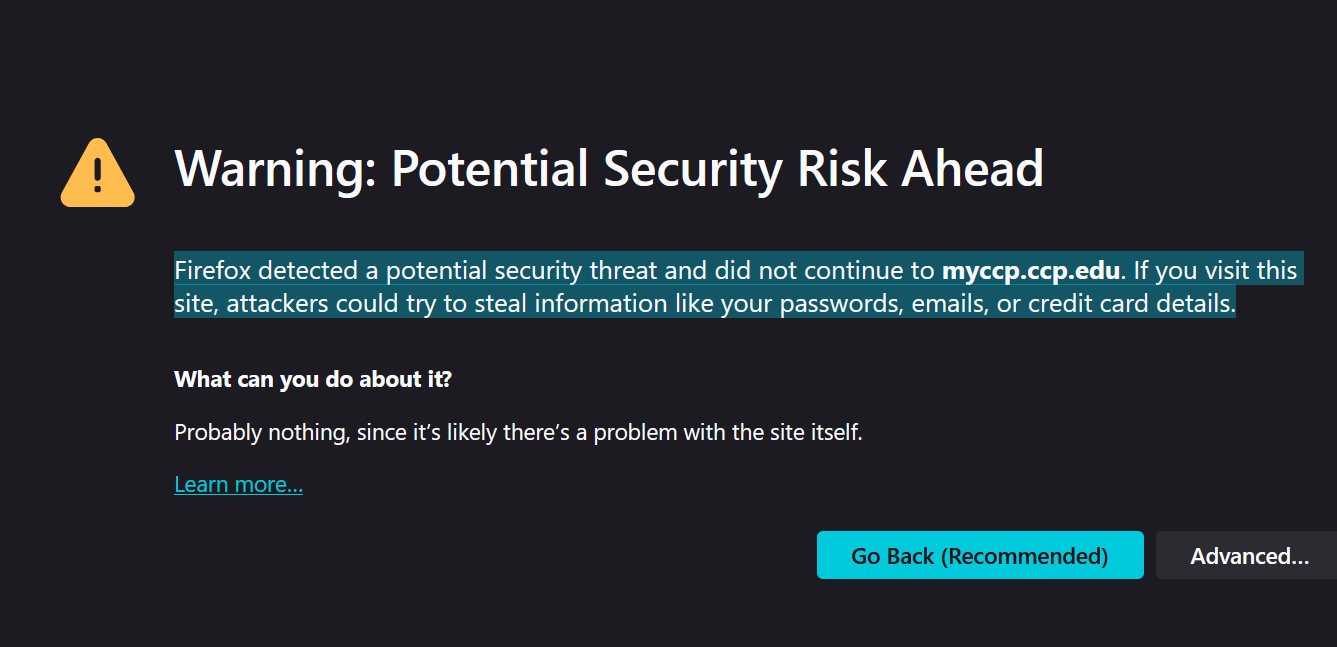The image size is (1337, 647).
Task: Click the word "Security" in the heading
Action: 692,168
